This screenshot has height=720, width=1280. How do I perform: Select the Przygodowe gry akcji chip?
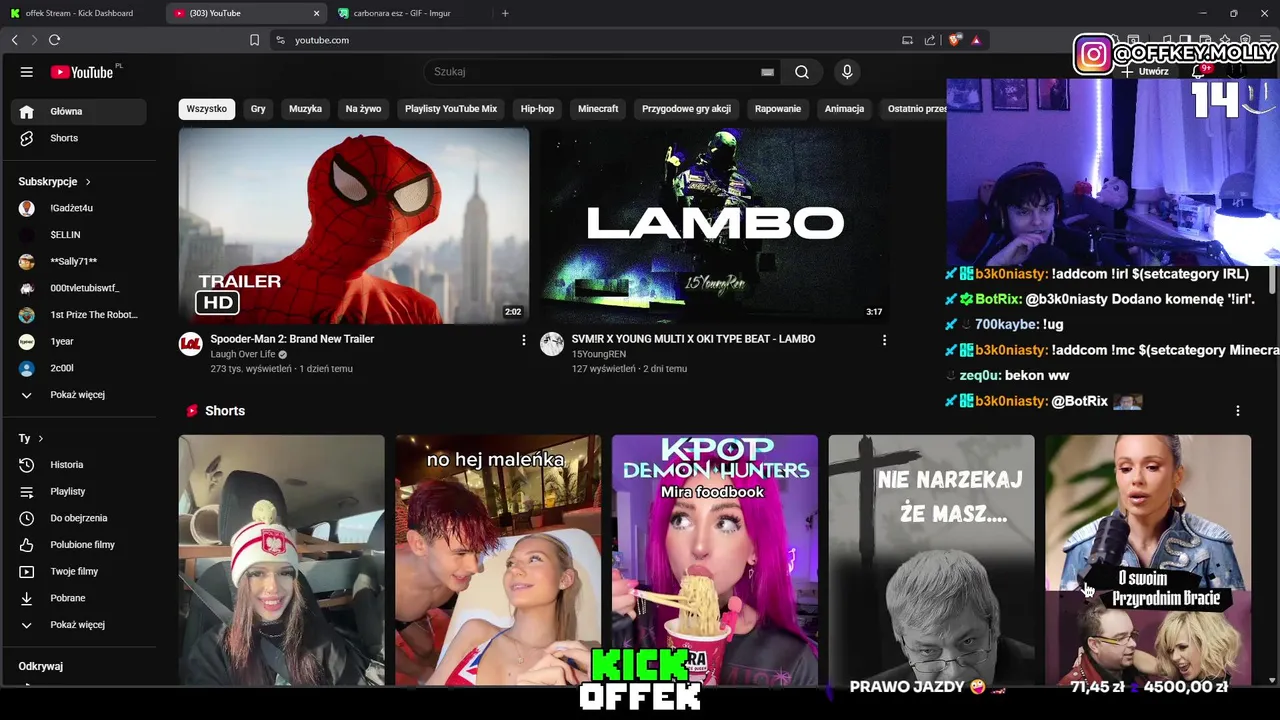(686, 109)
